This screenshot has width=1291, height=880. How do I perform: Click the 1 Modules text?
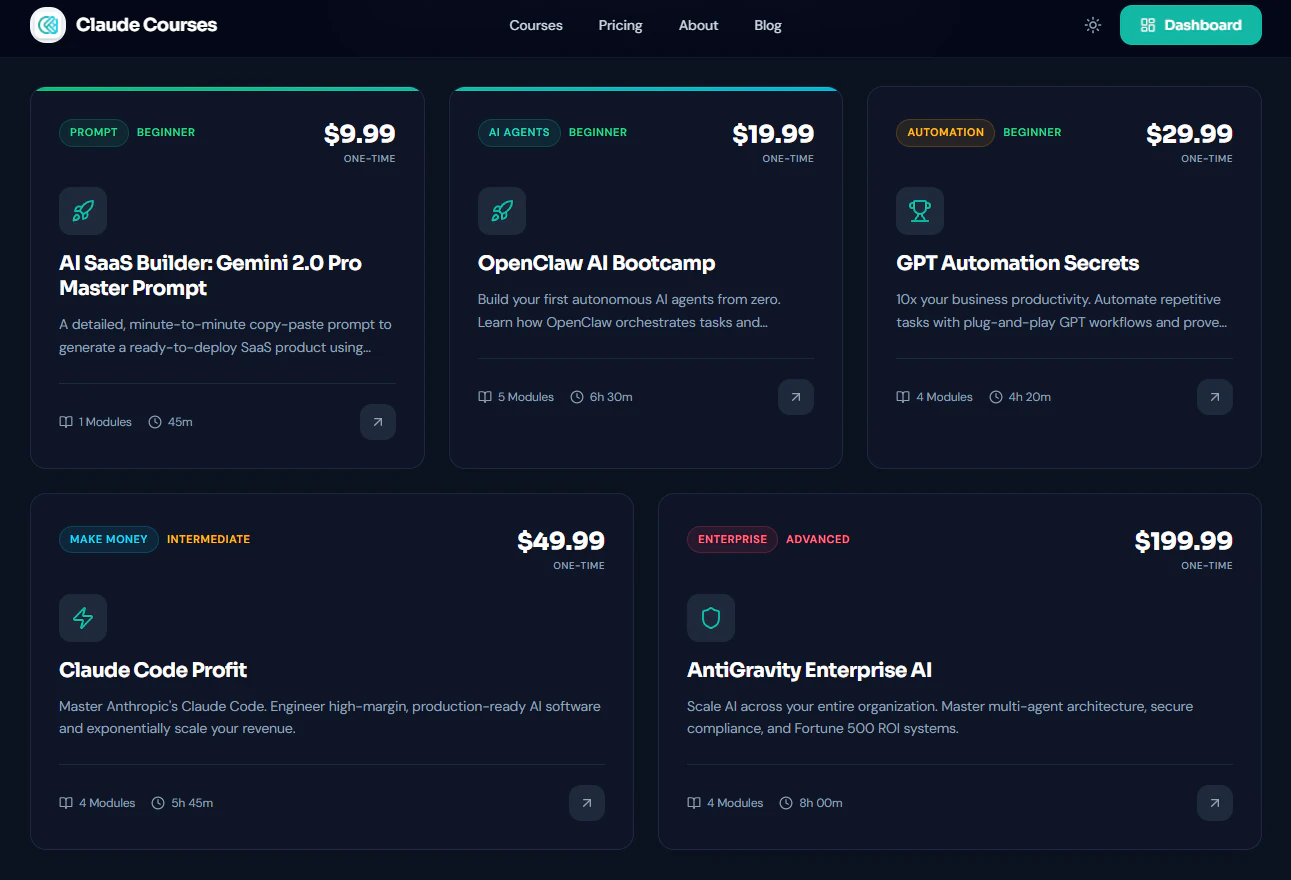tap(105, 422)
